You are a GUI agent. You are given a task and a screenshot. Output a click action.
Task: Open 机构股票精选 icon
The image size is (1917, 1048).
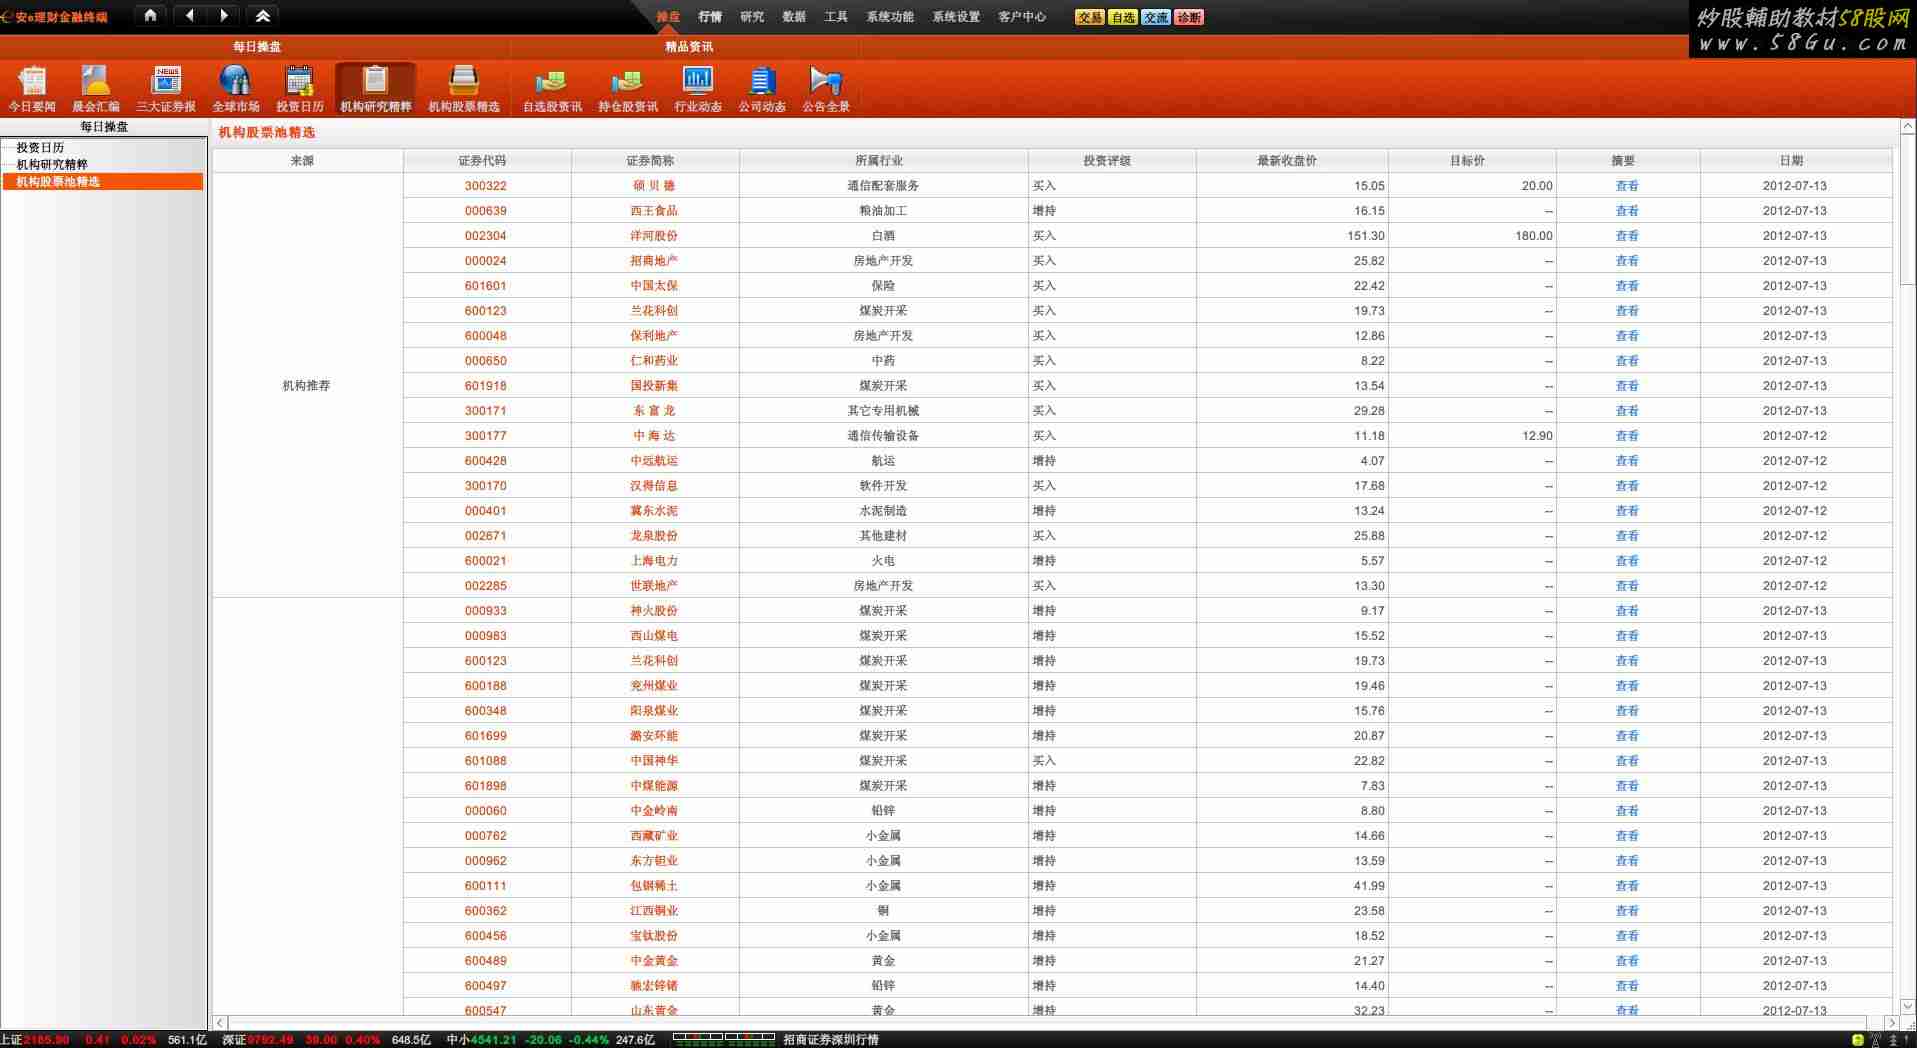click(x=464, y=88)
